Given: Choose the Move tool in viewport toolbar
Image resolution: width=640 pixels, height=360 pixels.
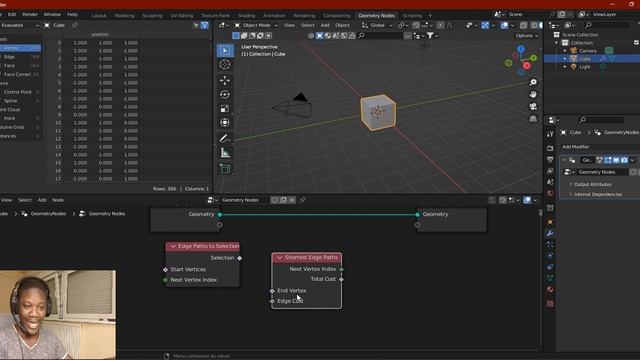Looking at the screenshot, I should (x=225, y=80).
